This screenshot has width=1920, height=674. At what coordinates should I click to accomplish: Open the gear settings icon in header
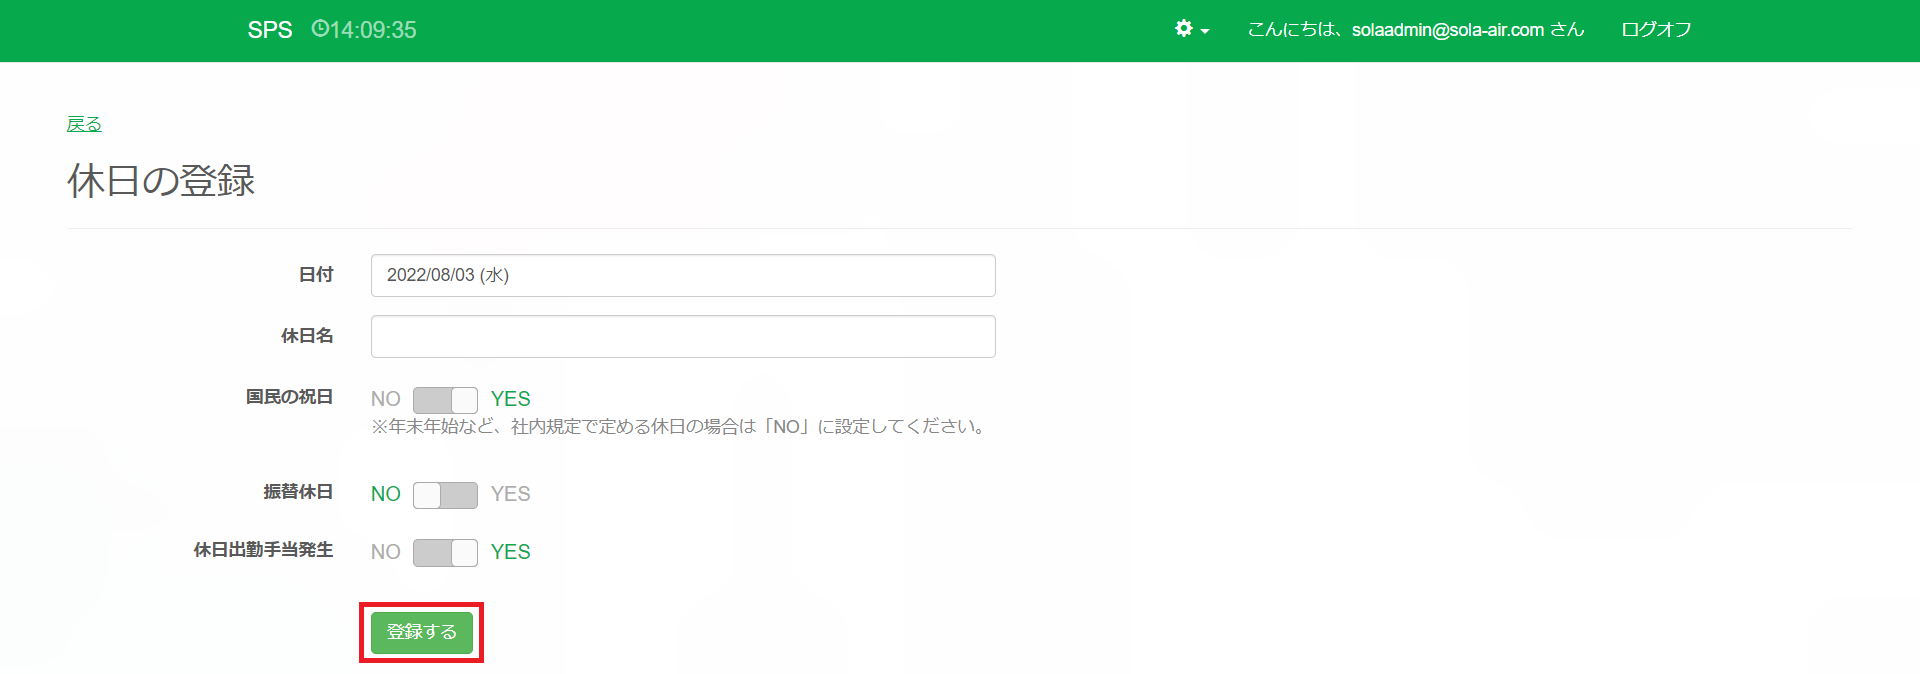(1184, 29)
